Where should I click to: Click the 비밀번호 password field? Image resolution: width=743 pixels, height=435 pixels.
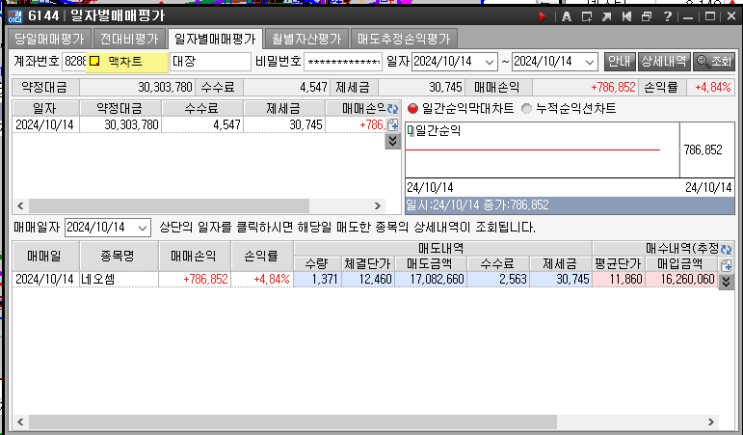pos(343,62)
